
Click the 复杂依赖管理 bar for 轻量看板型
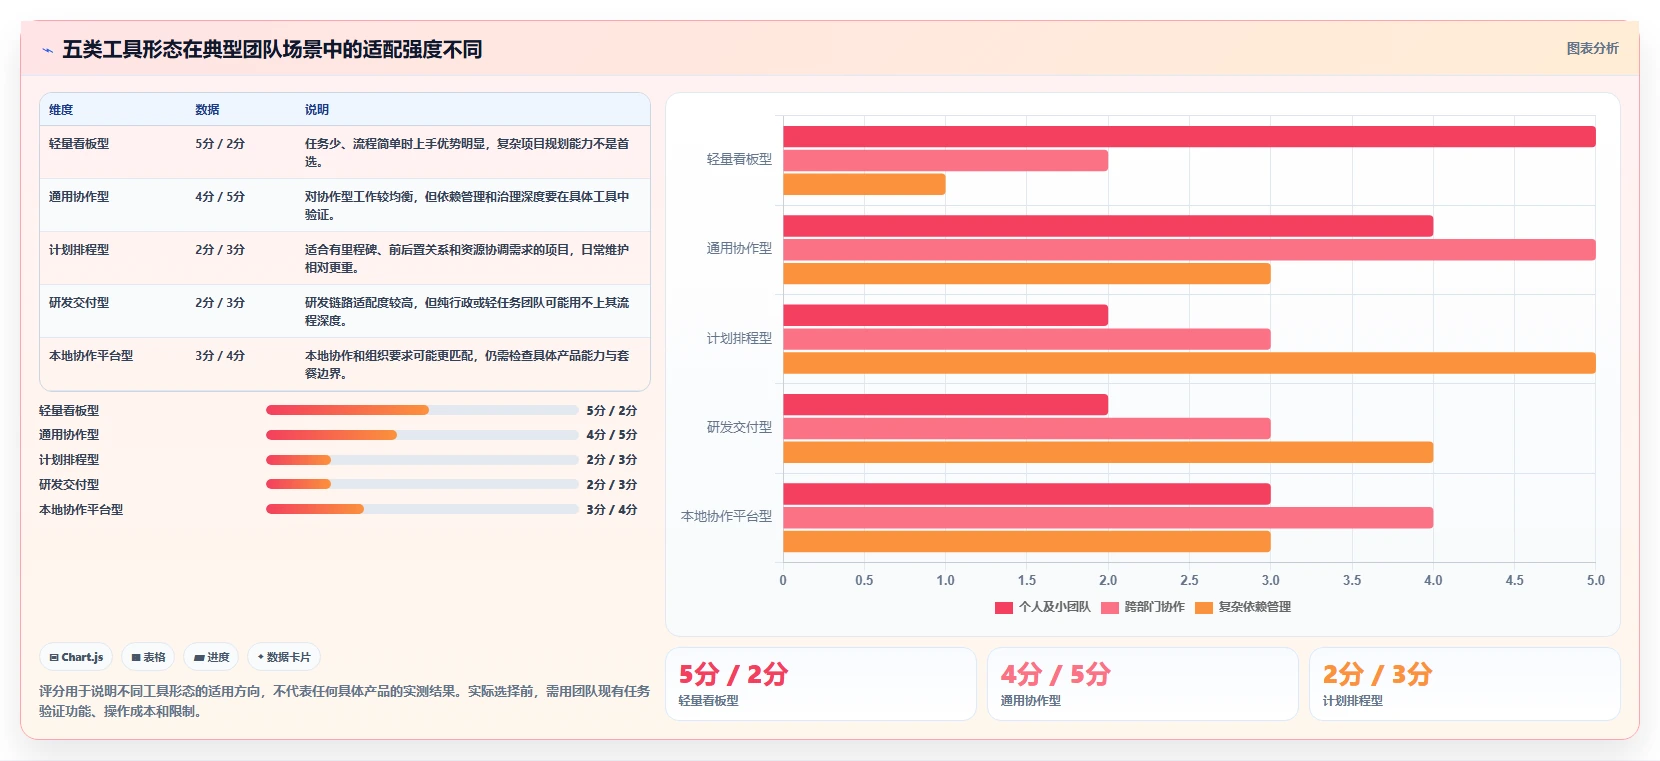click(864, 184)
